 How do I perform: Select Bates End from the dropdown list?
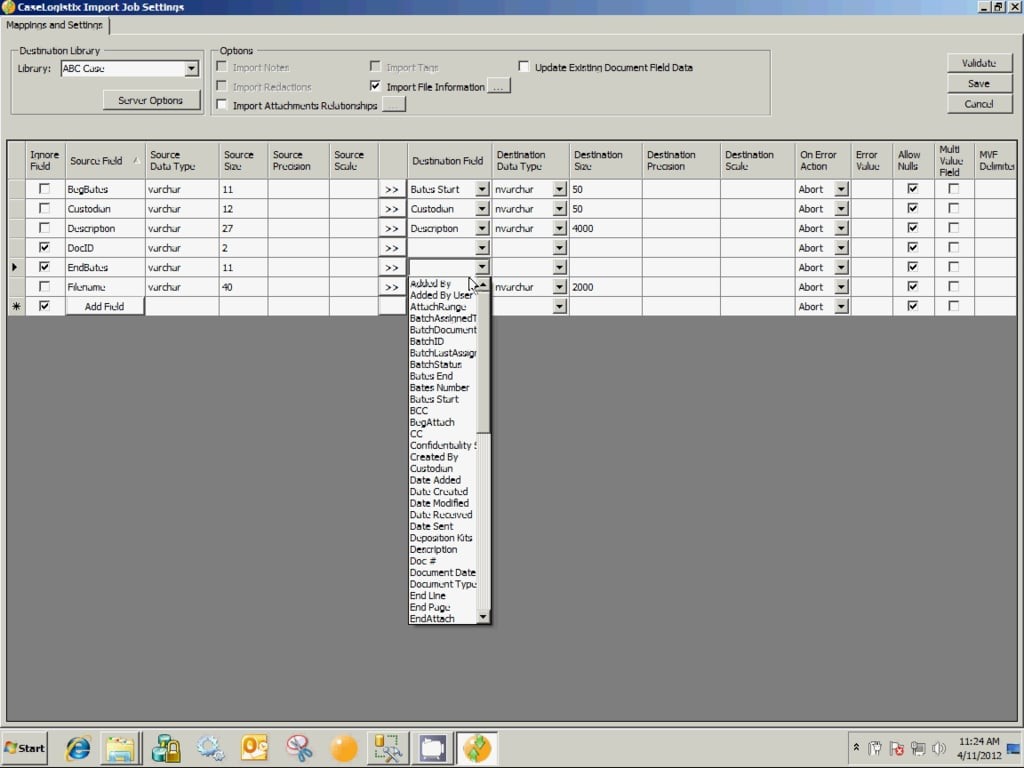tap(431, 376)
